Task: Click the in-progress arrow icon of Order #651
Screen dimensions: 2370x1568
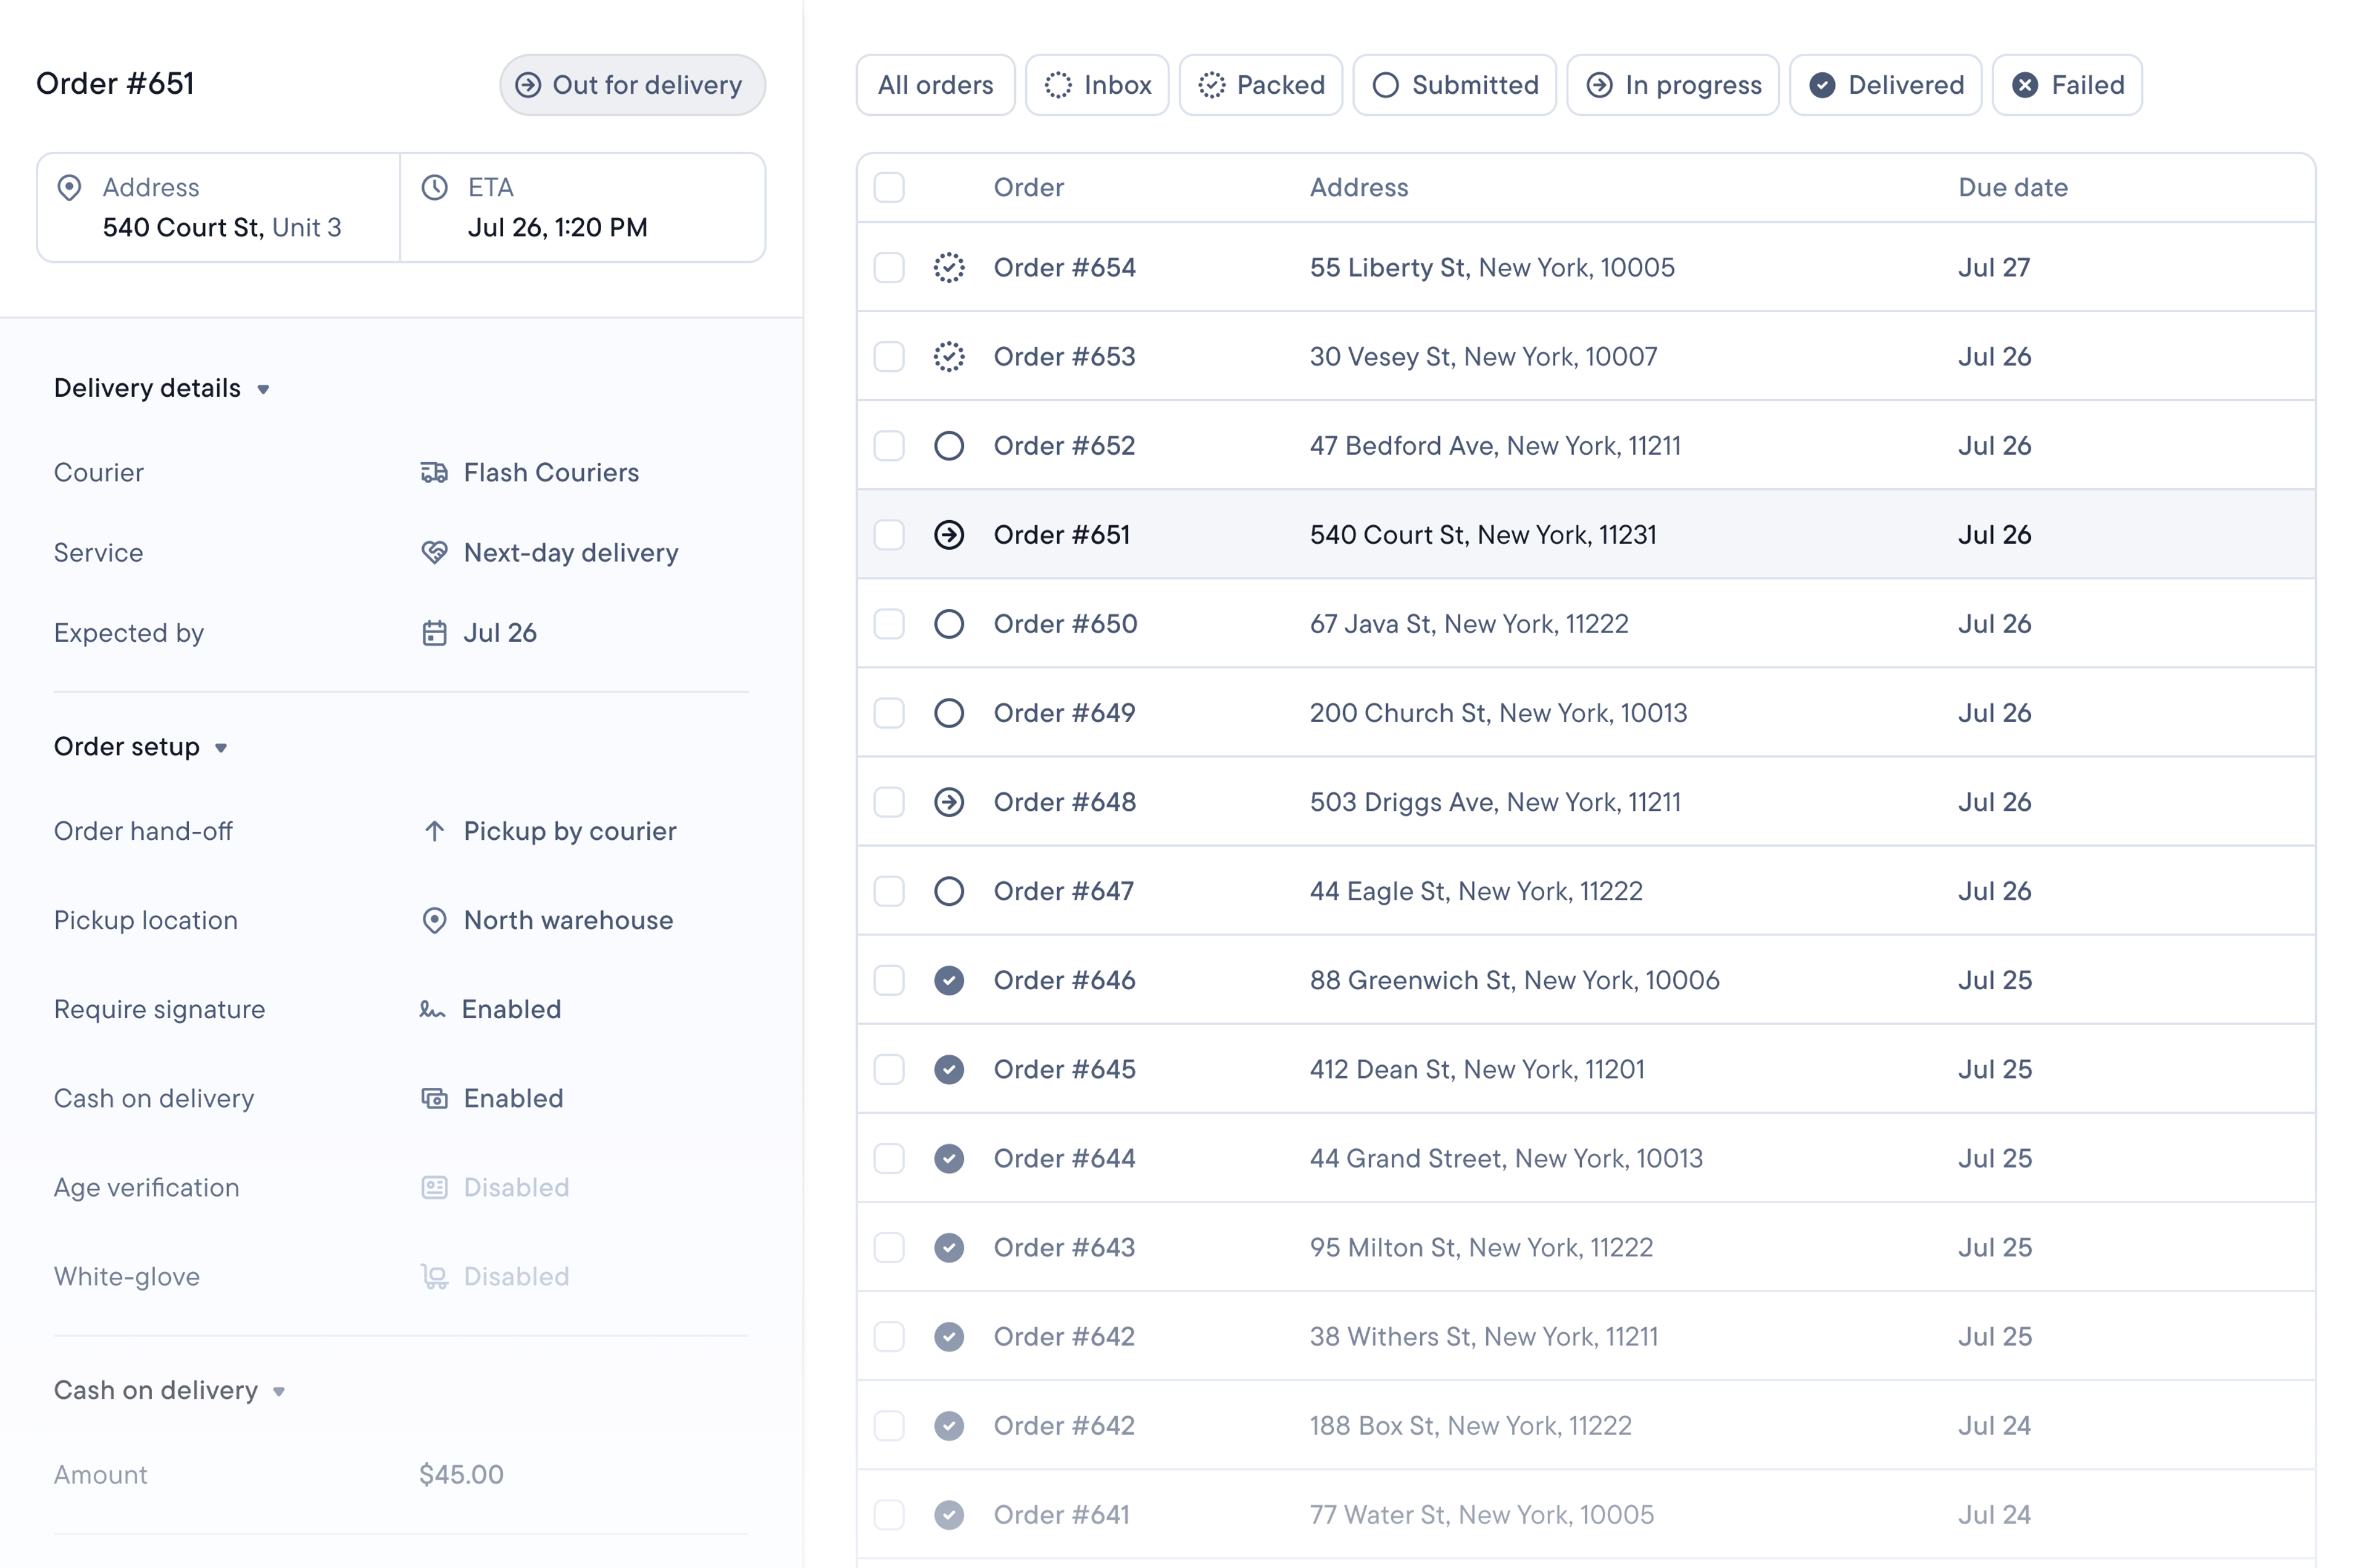Action: [x=949, y=535]
